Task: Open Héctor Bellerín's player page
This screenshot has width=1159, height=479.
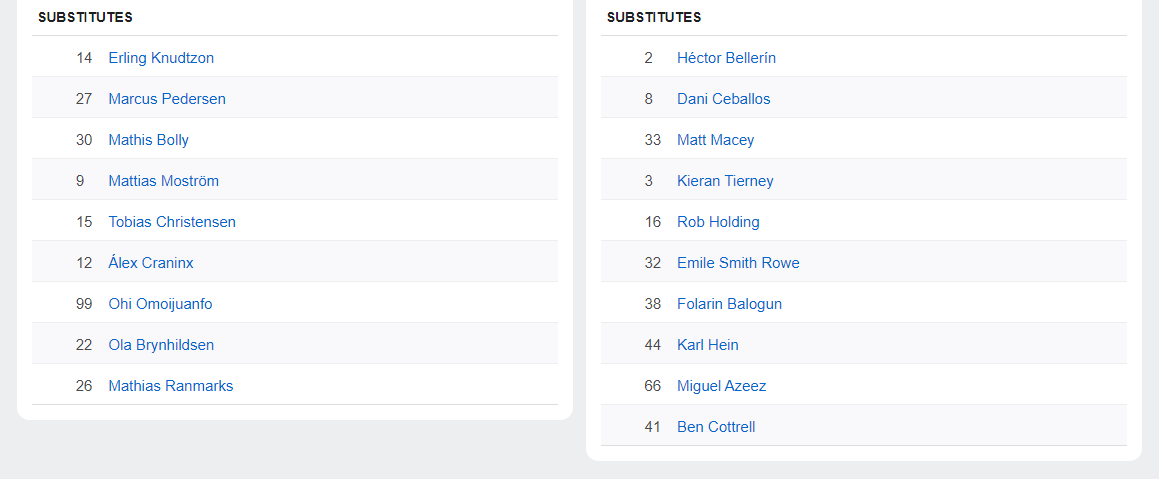Action: click(726, 58)
